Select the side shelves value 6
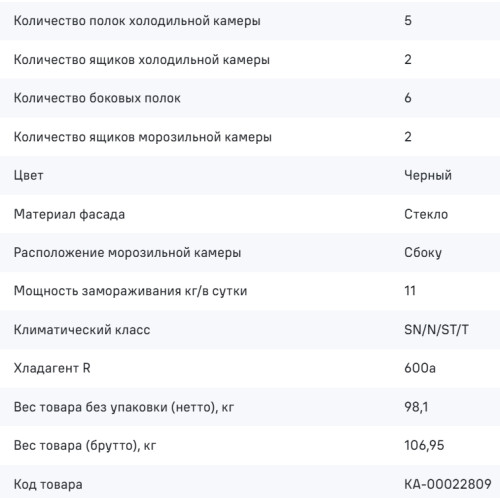The image size is (500, 498). [408, 98]
